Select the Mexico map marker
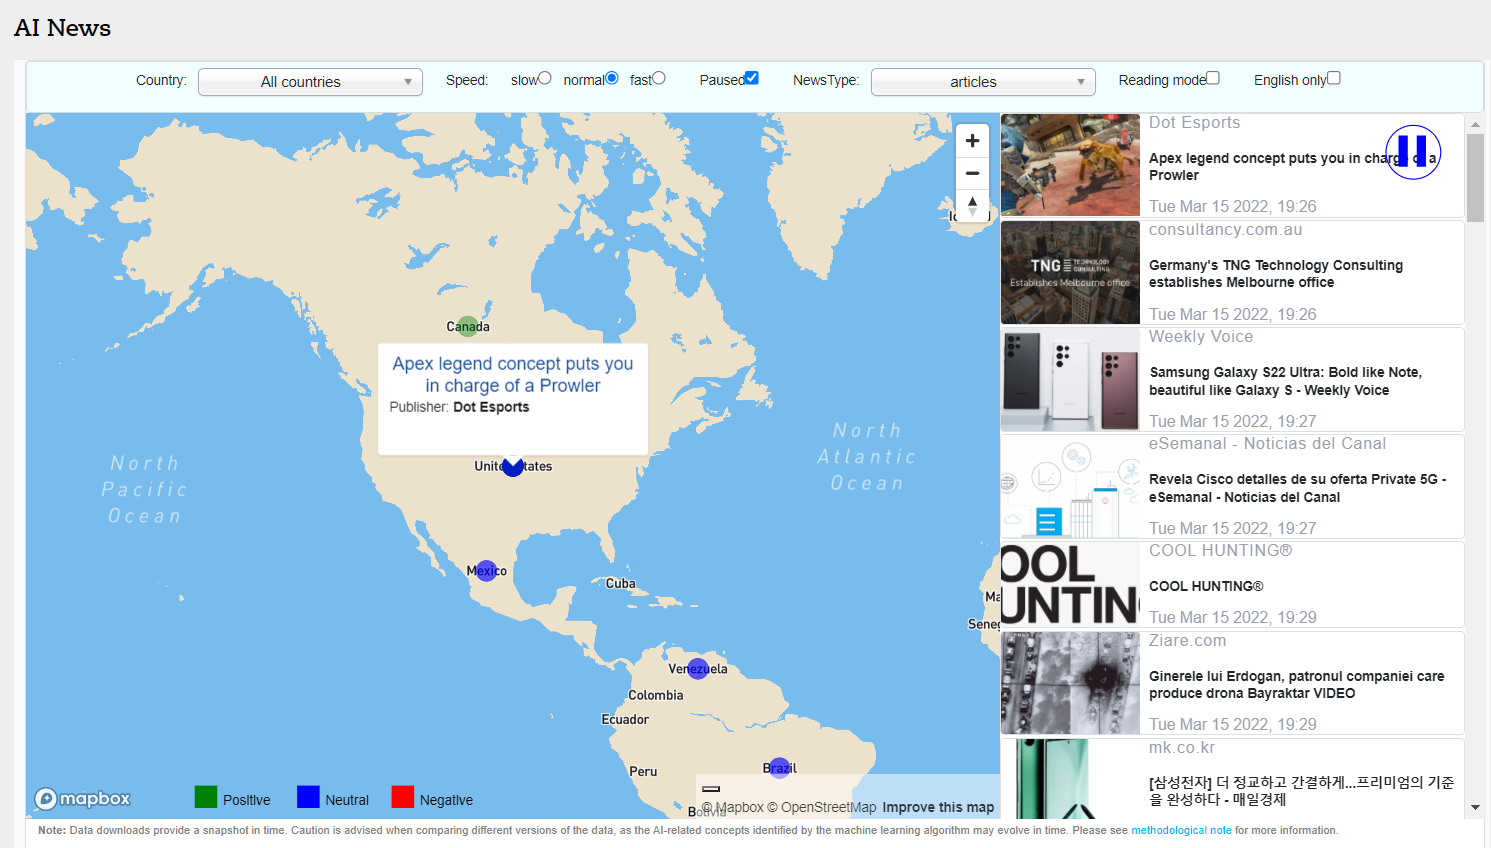 pos(486,570)
